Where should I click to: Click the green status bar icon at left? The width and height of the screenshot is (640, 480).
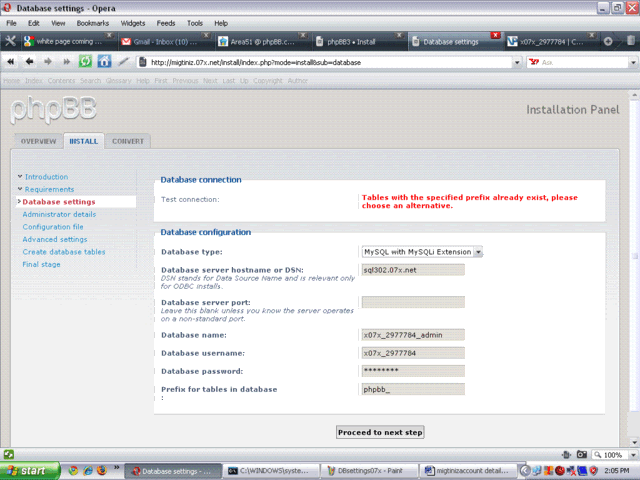9,454
